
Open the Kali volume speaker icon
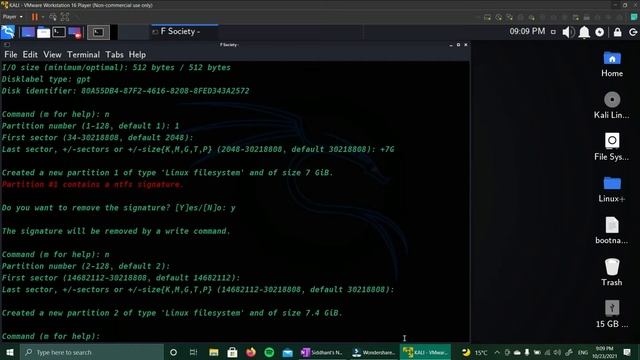[568, 32]
